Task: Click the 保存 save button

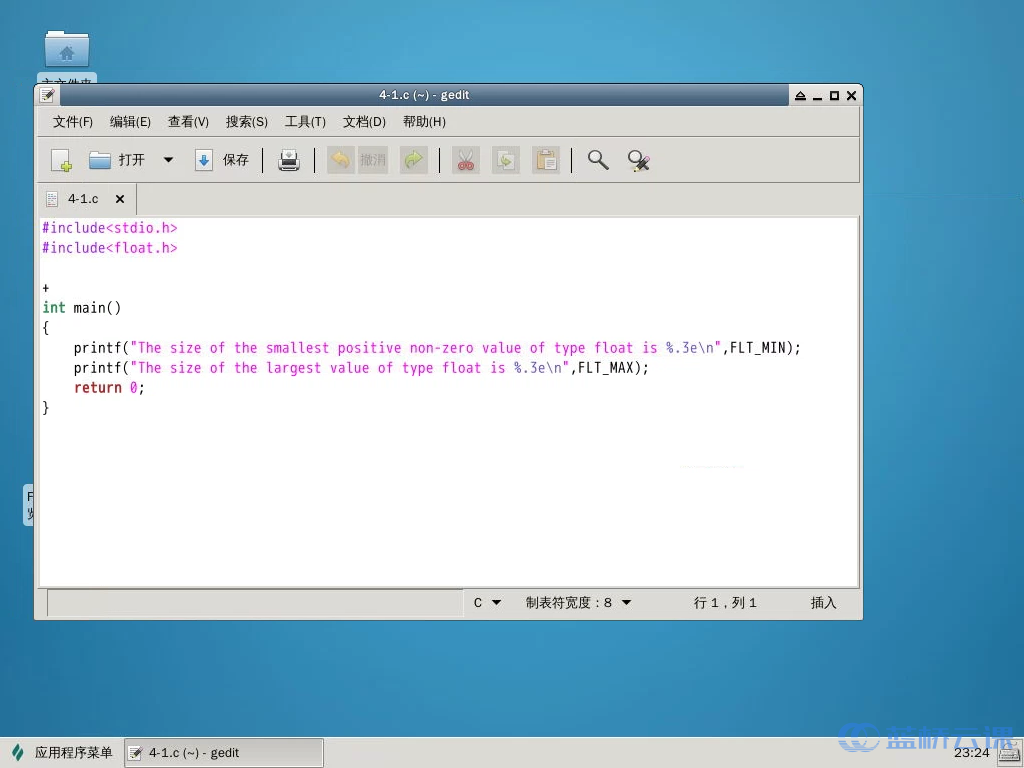Action: point(222,160)
